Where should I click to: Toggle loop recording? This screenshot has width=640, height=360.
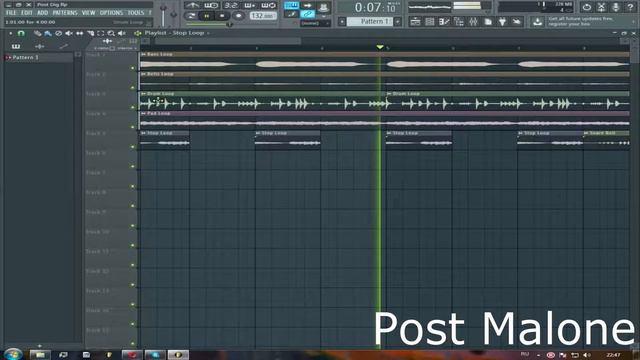(x=268, y=5)
